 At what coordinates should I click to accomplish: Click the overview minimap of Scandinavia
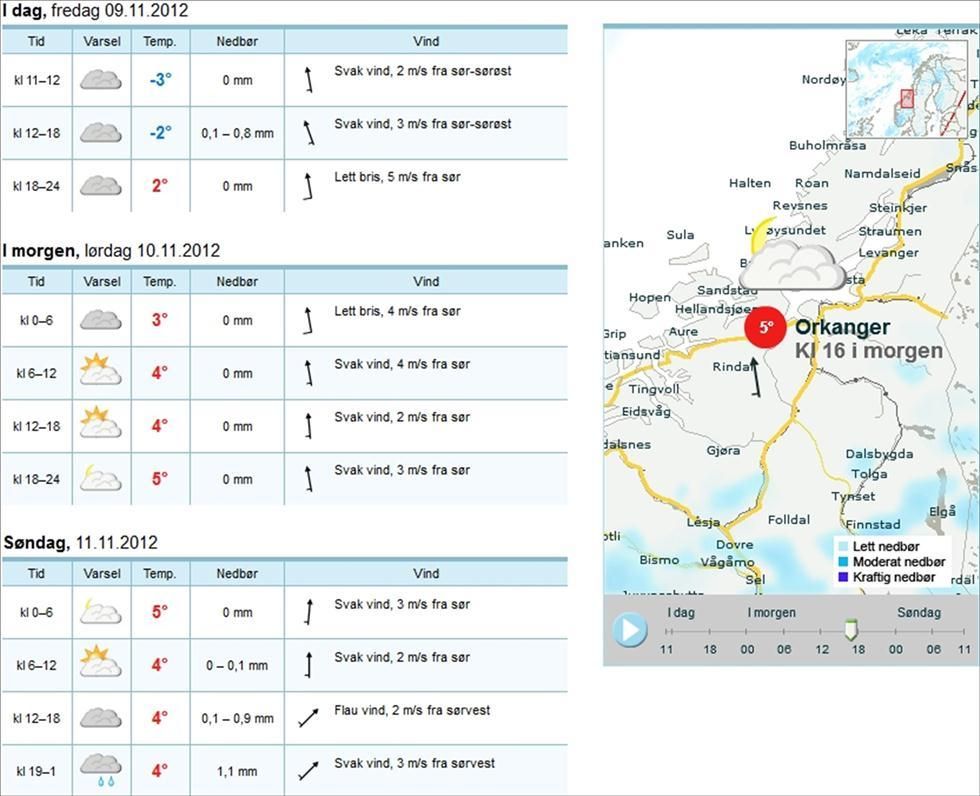906,89
